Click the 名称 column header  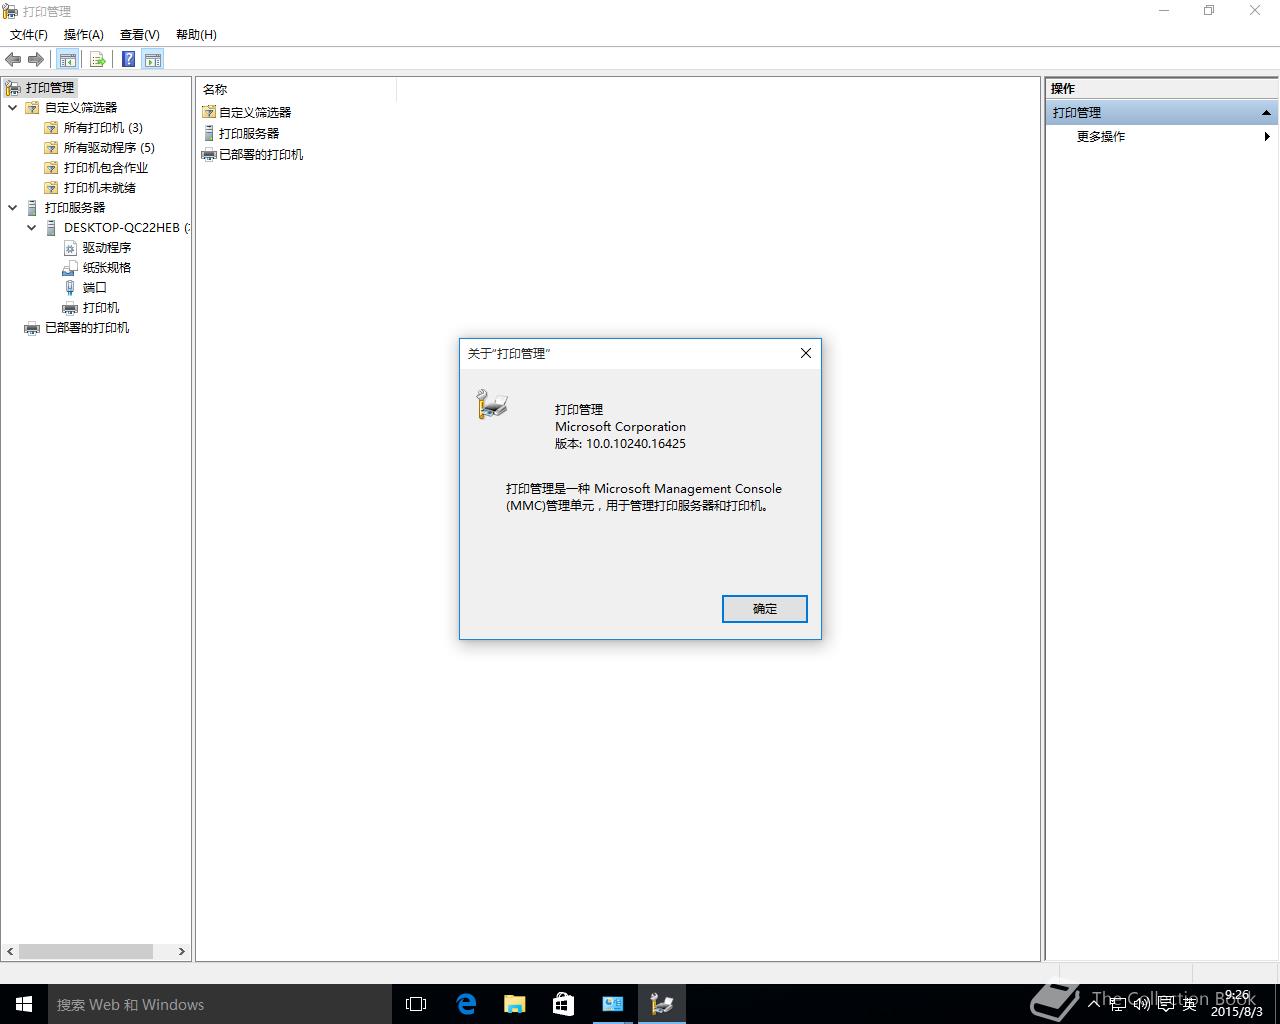point(296,89)
